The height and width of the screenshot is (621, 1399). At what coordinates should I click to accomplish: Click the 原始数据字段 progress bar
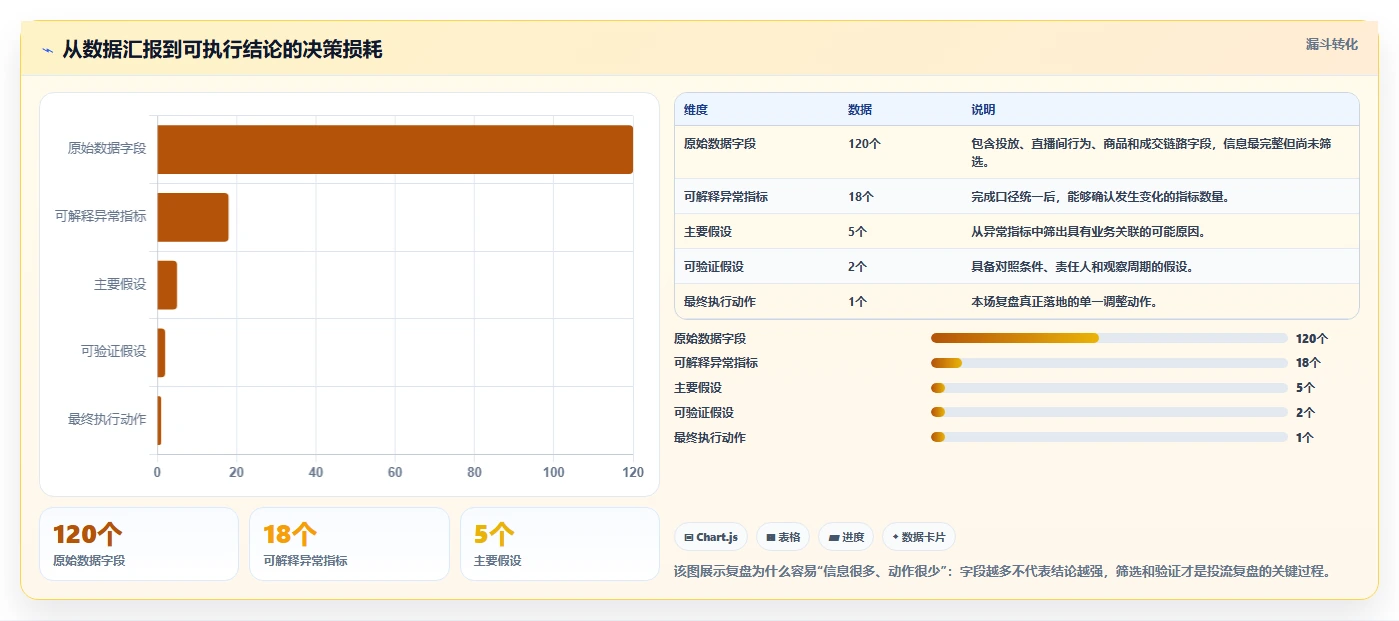click(1109, 338)
